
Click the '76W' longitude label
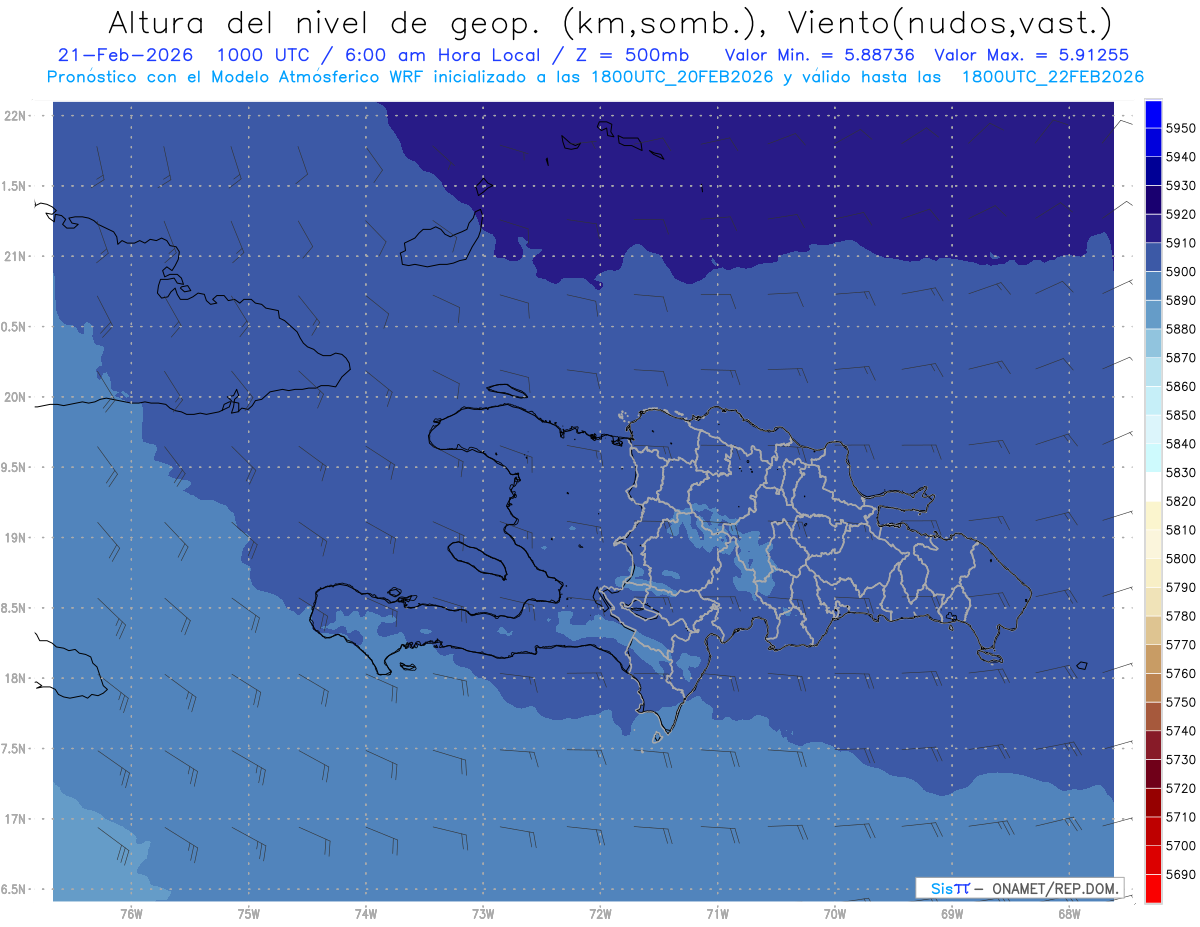pyautogui.click(x=131, y=914)
